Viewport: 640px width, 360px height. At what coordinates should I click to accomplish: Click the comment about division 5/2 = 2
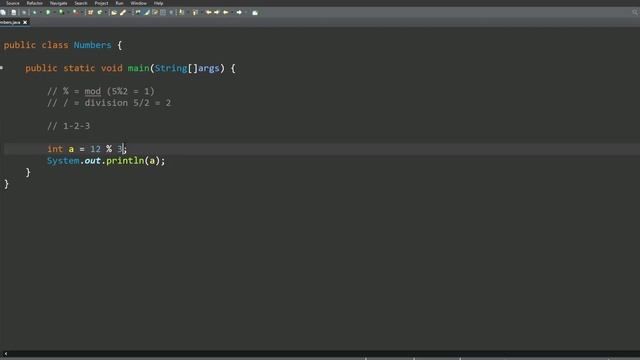(x=109, y=103)
